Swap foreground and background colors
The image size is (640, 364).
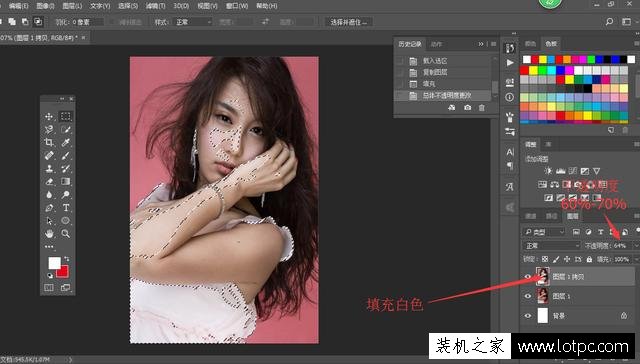point(67,259)
